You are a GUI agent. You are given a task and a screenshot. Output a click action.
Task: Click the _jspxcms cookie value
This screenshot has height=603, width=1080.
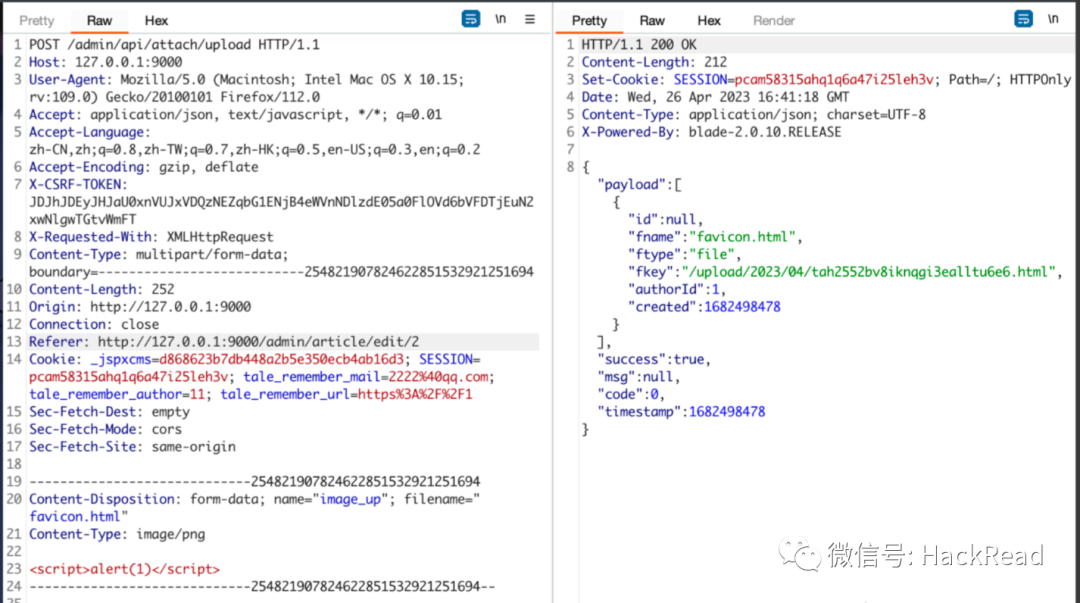click(281, 360)
